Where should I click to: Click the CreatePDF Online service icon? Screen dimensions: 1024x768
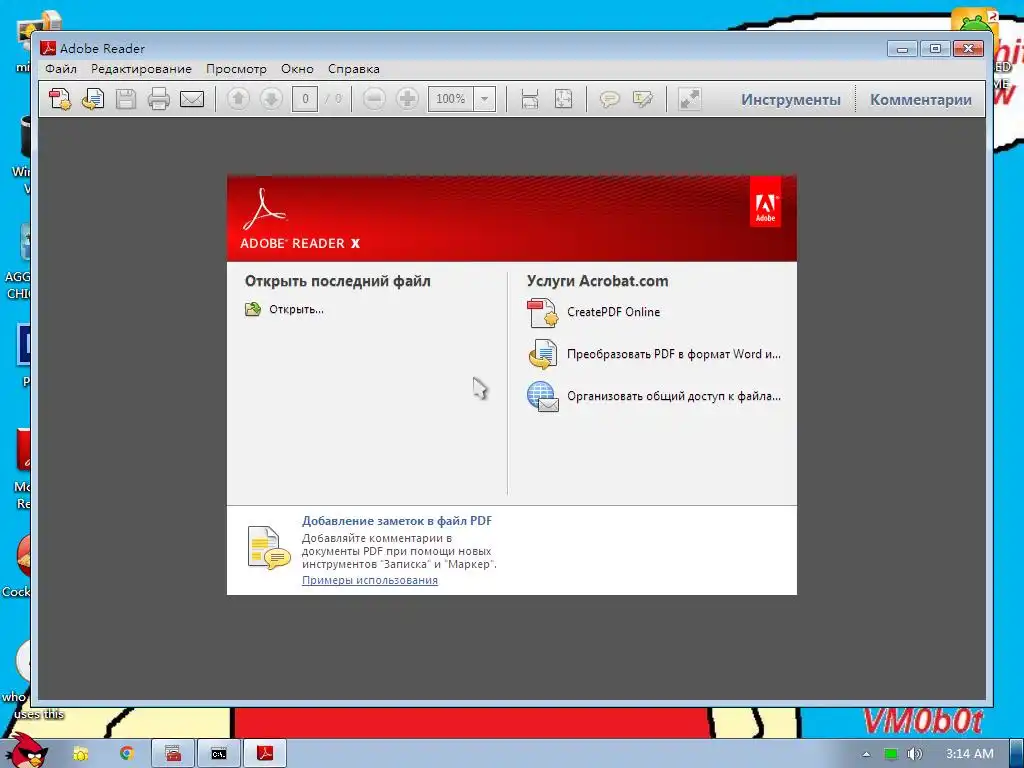[543, 312]
